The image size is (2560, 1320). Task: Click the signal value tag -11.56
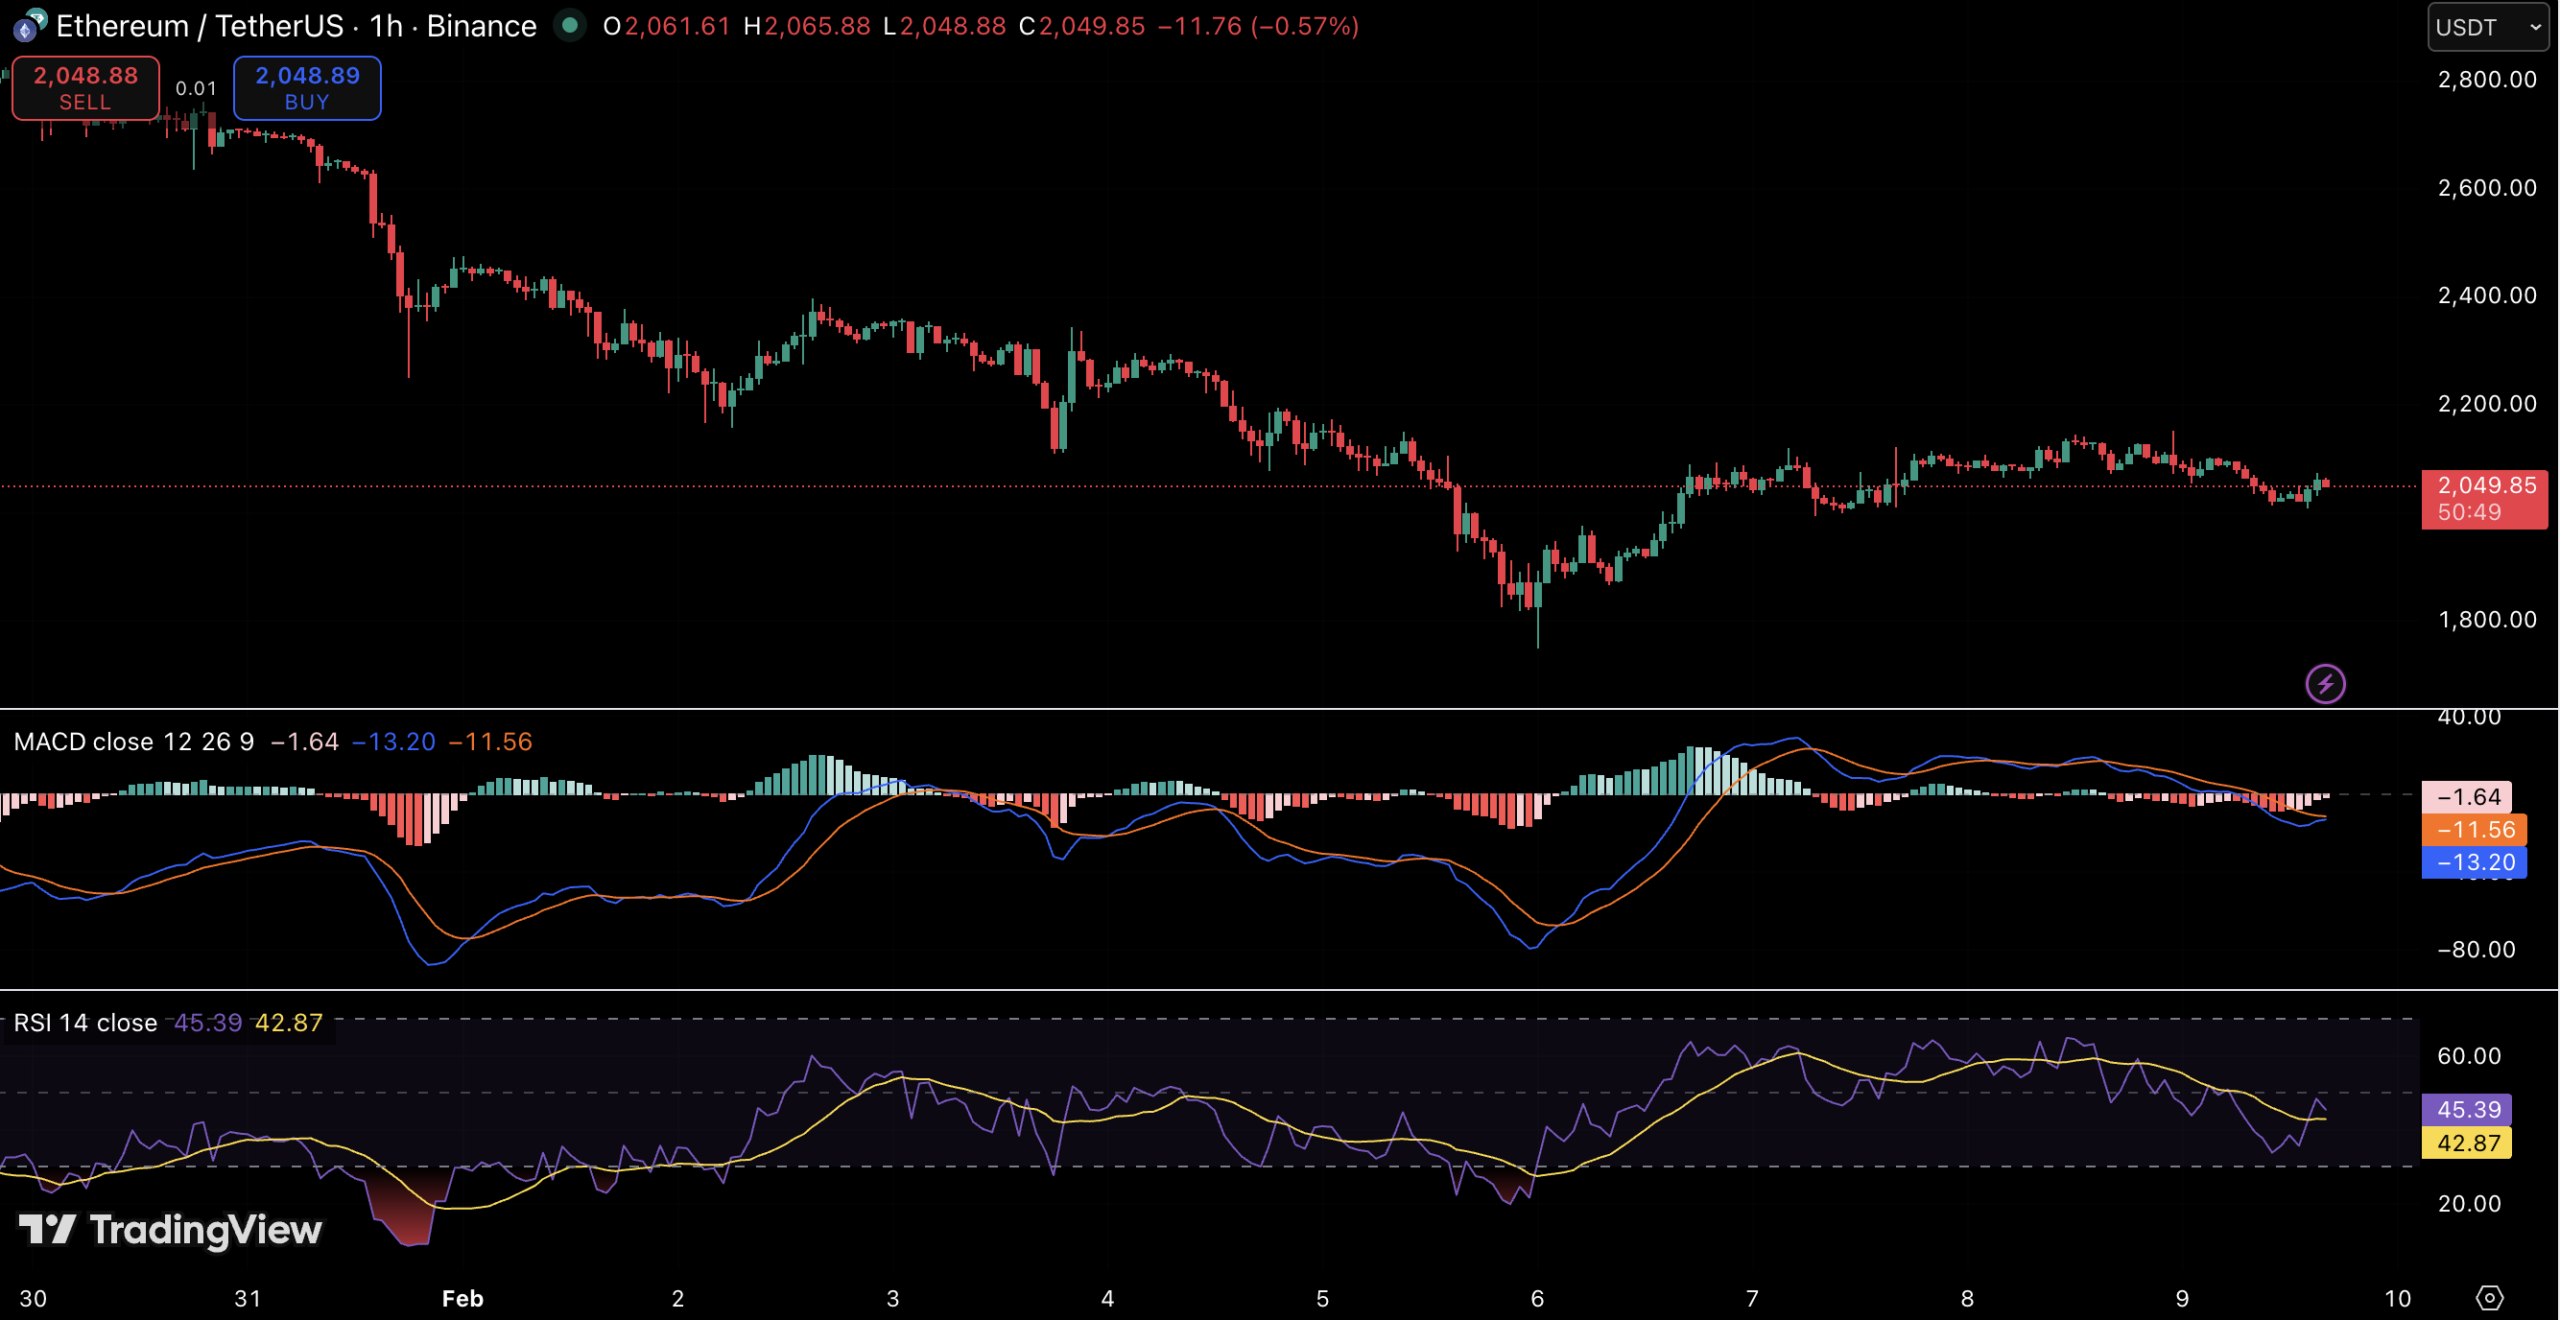pos(2474,829)
